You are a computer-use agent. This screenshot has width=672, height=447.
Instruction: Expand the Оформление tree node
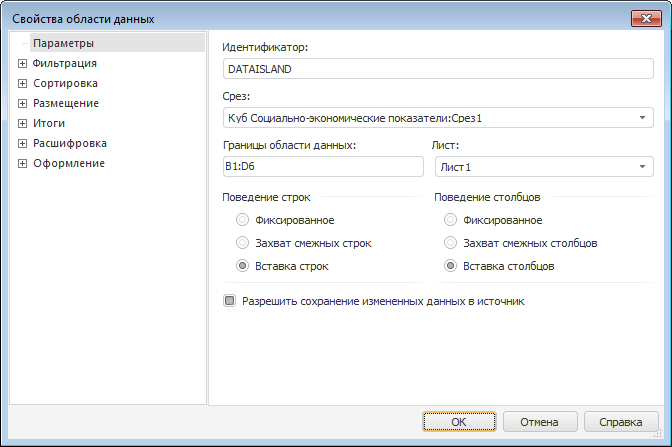coord(22,163)
